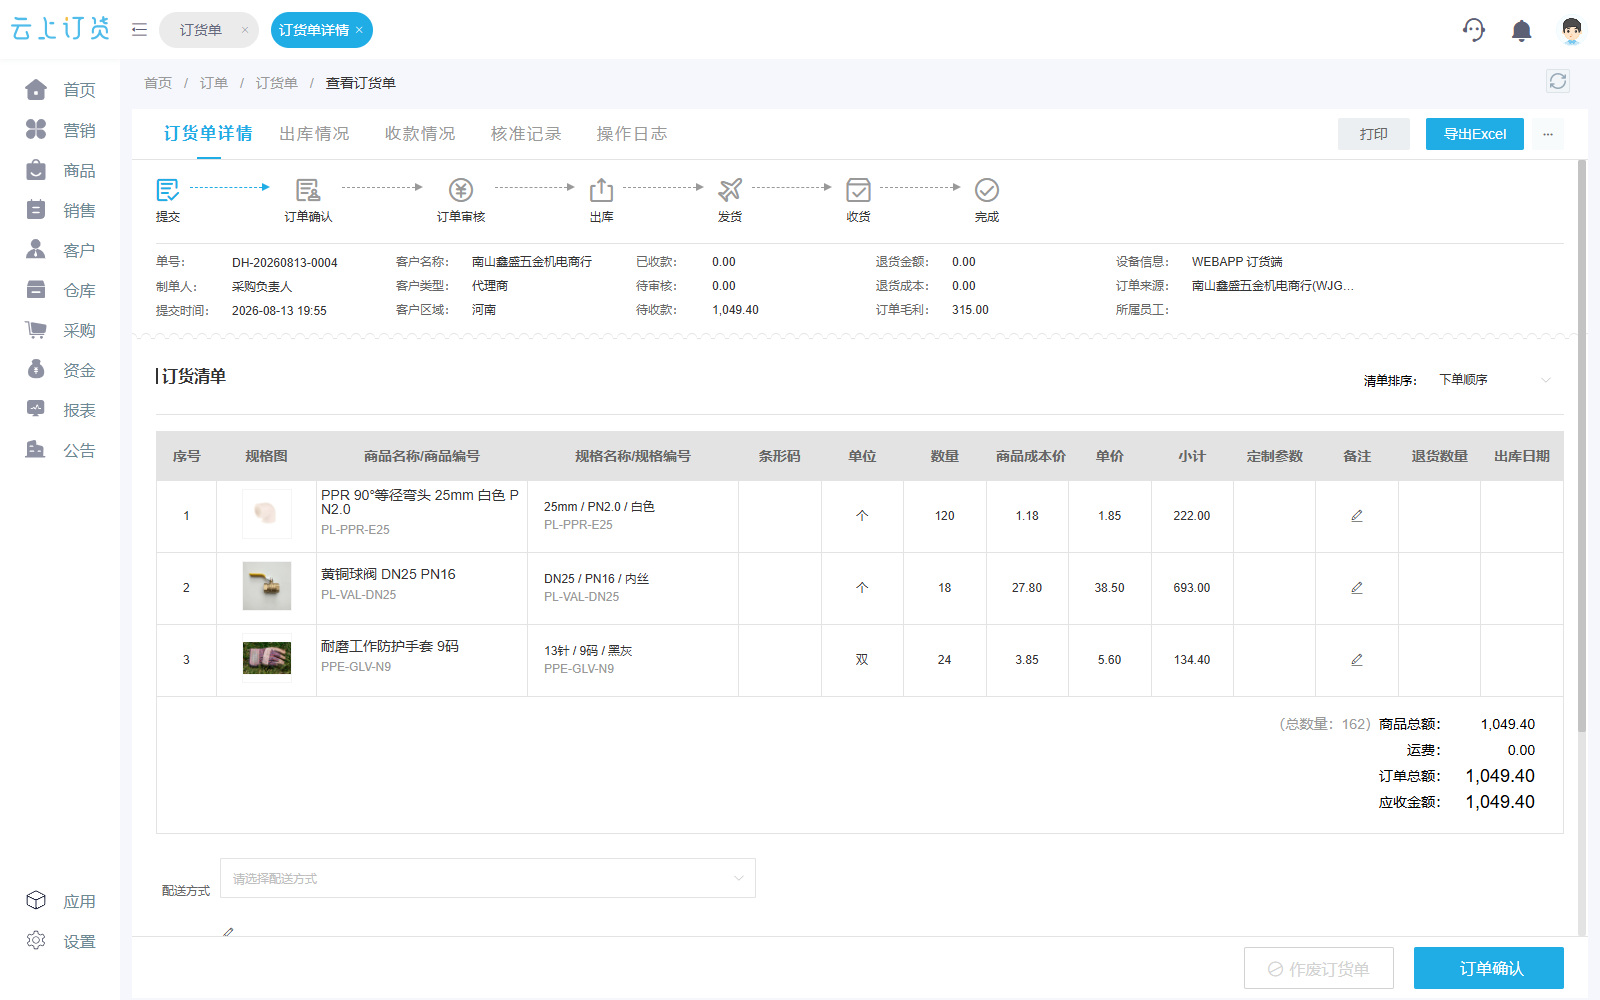Open 客户 customers in sidebar
The width and height of the screenshot is (1600, 1000).
(61, 250)
